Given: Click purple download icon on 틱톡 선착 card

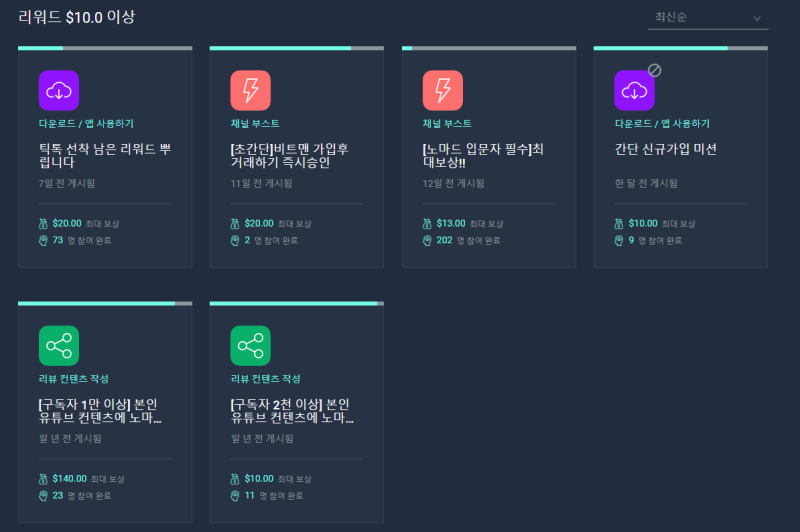Looking at the screenshot, I should pos(59,90).
